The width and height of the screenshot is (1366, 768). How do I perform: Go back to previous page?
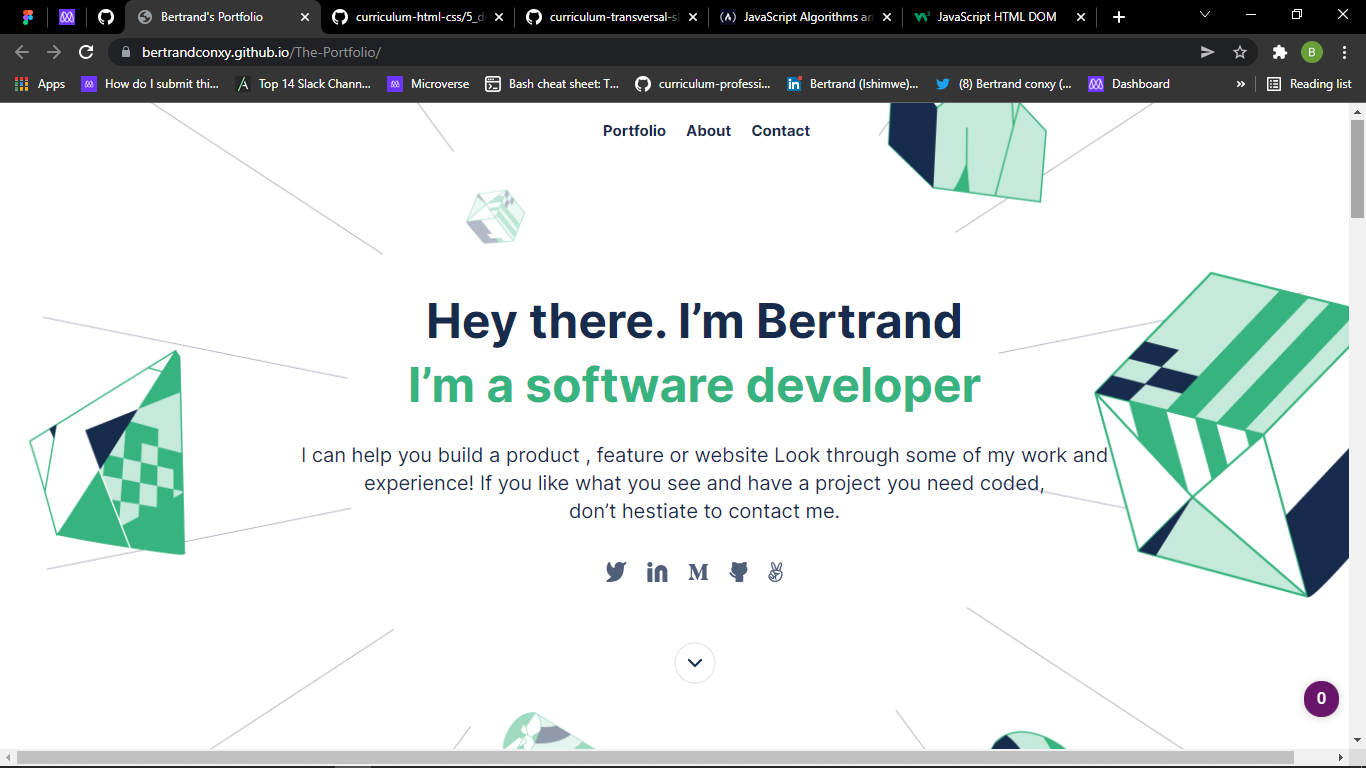tap(22, 52)
